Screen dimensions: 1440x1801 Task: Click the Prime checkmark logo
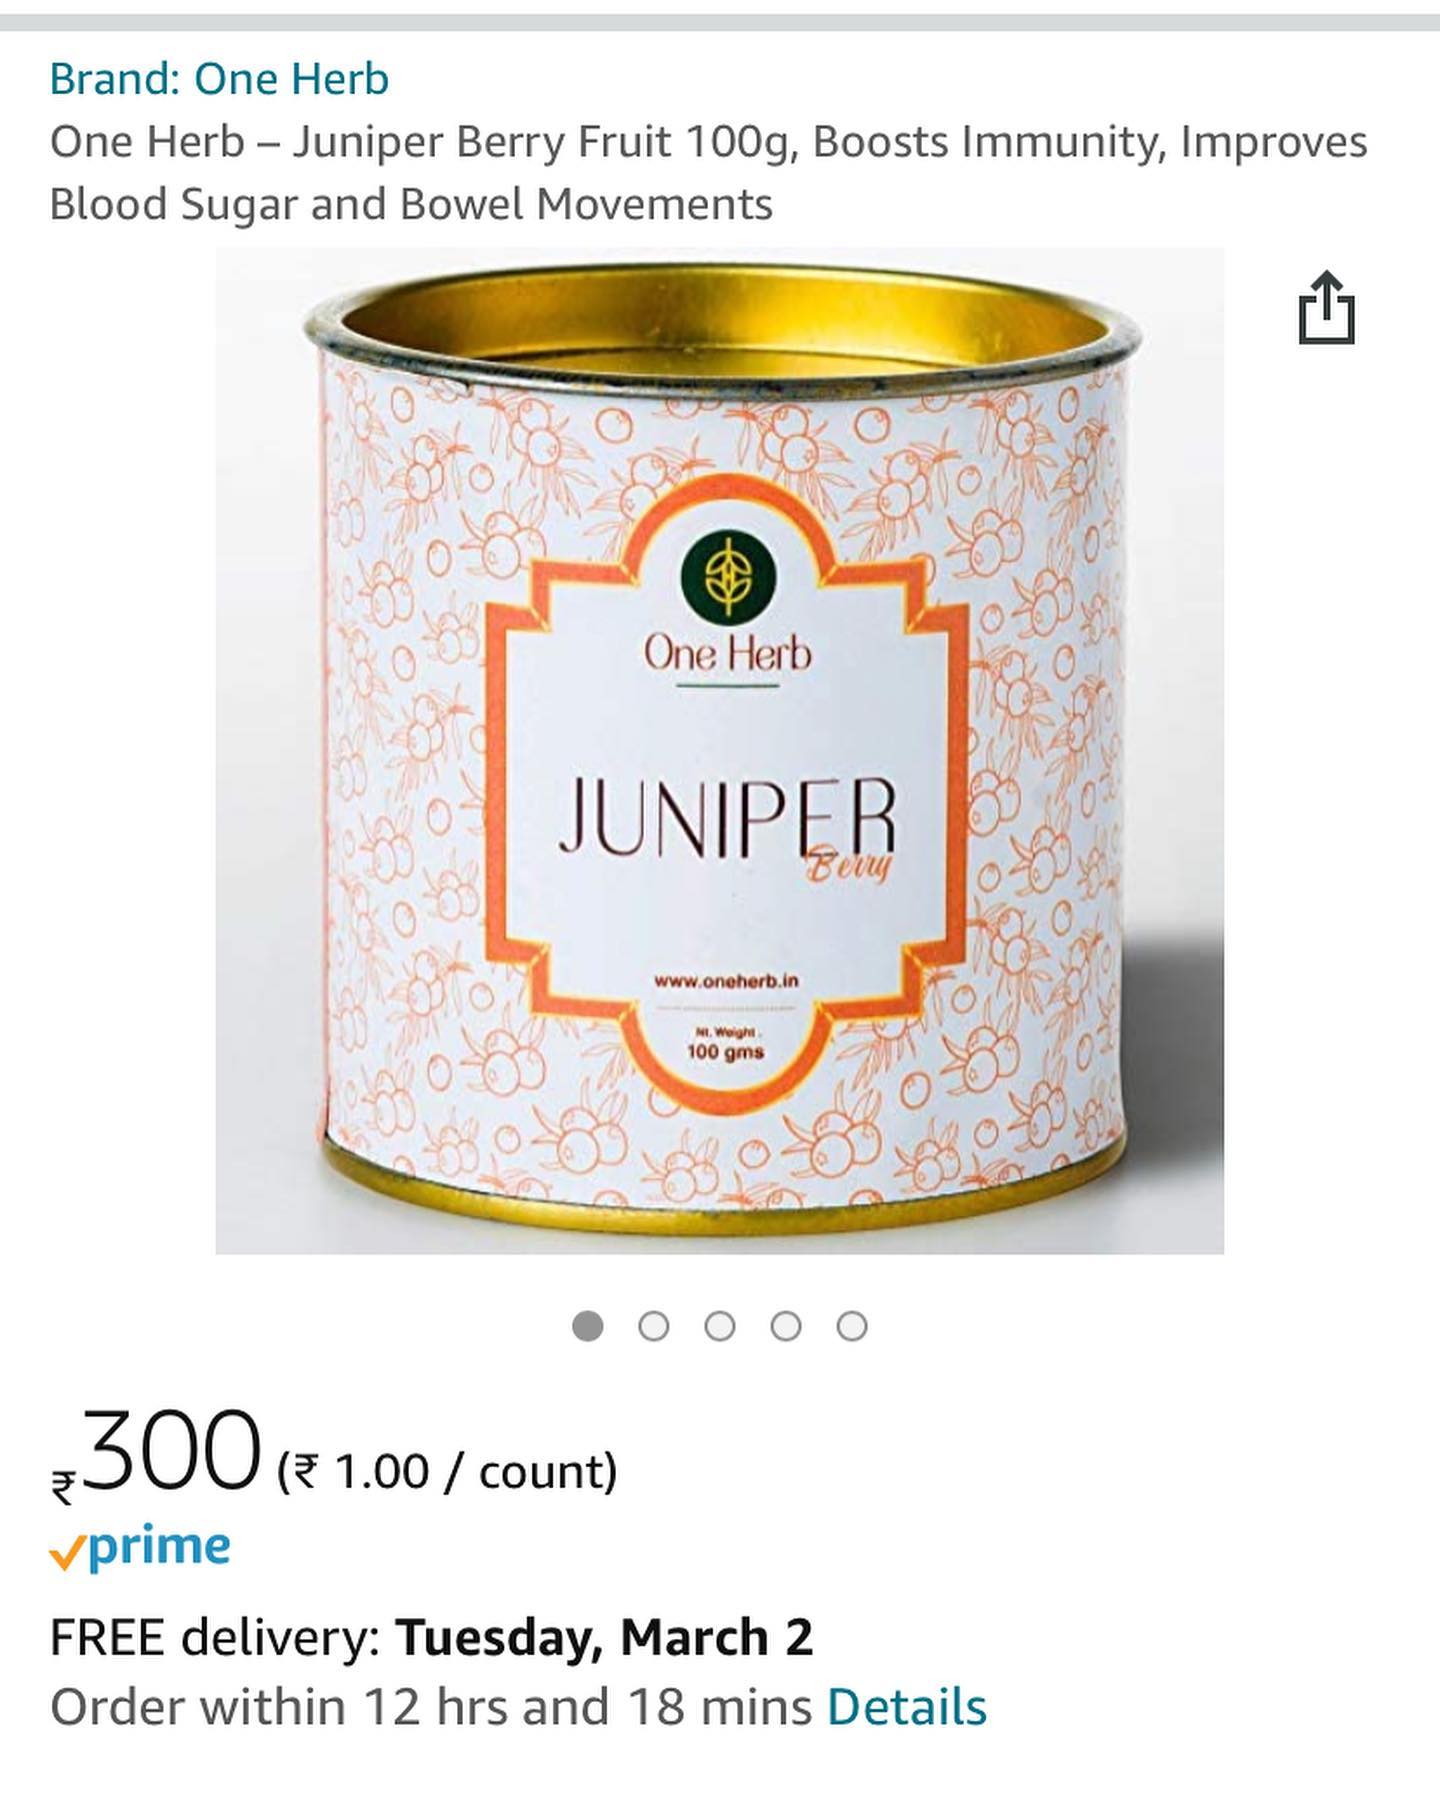pyautogui.click(x=140, y=1547)
